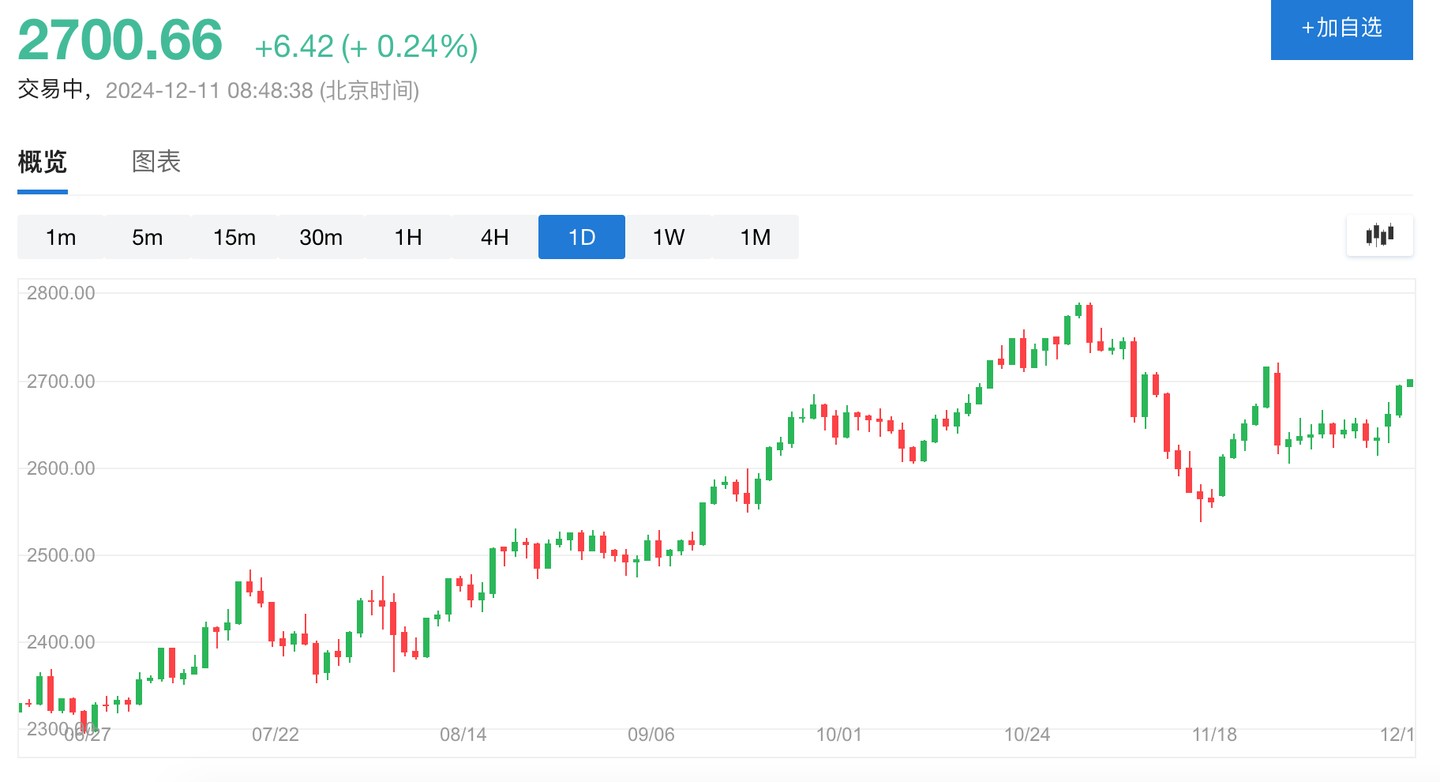The height and width of the screenshot is (782, 1440).
Task: Click the 10/24 date axis label
Action: point(1027,735)
